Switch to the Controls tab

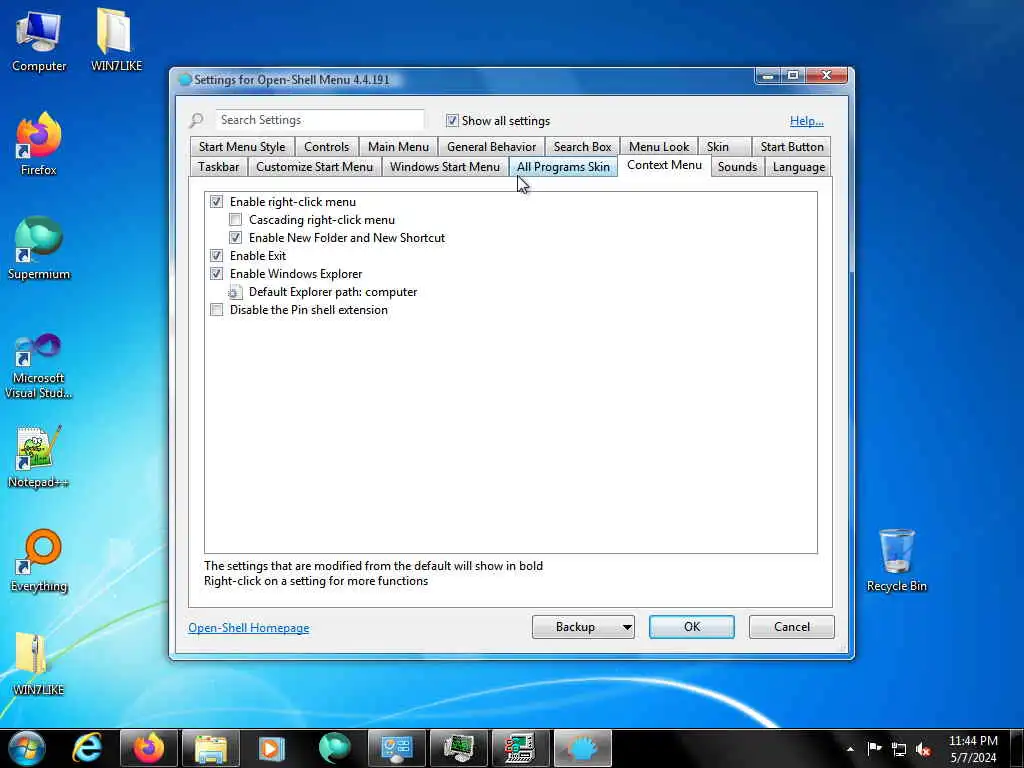click(x=327, y=147)
